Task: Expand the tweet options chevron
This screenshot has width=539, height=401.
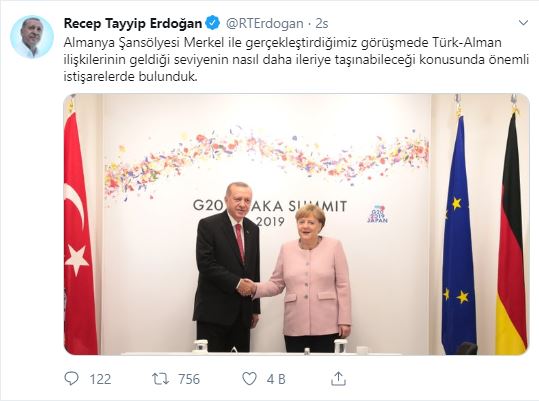Action: (523, 23)
